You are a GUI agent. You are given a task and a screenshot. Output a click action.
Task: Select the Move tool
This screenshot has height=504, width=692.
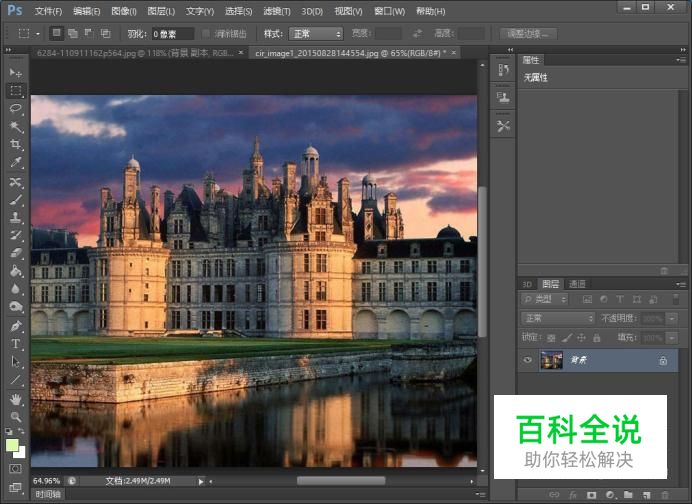coord(15,73)
